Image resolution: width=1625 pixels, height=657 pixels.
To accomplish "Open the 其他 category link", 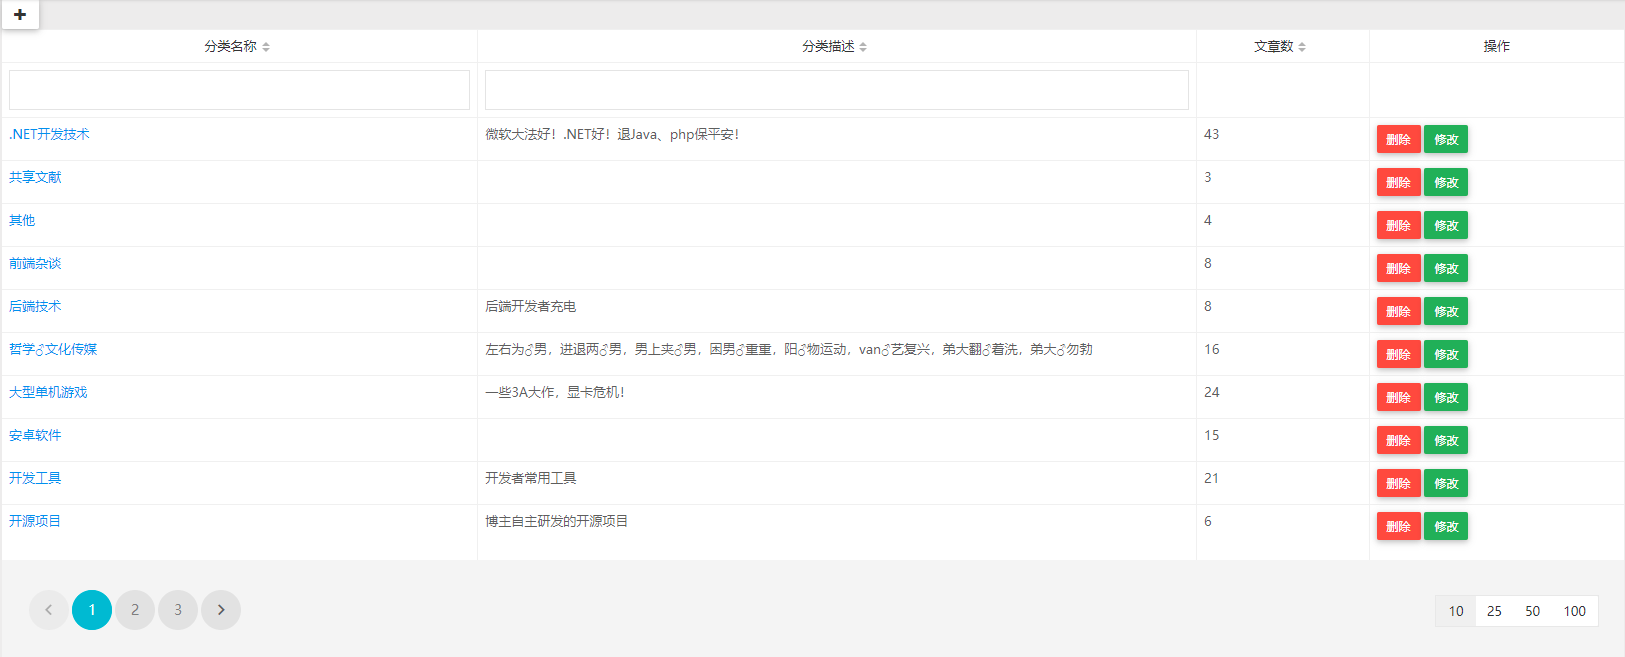I will click(22, 220).
